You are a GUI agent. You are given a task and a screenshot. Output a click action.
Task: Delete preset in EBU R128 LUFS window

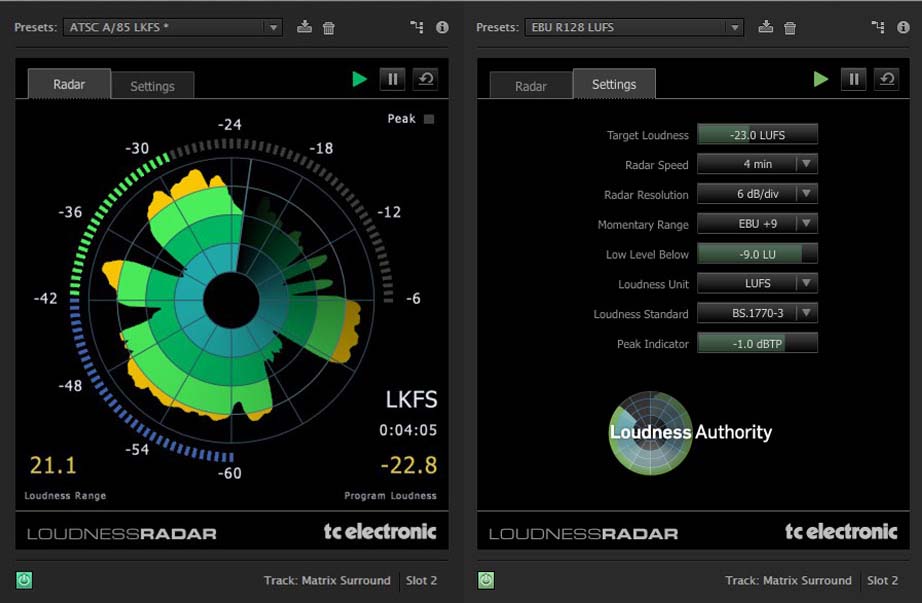[790, 28]
